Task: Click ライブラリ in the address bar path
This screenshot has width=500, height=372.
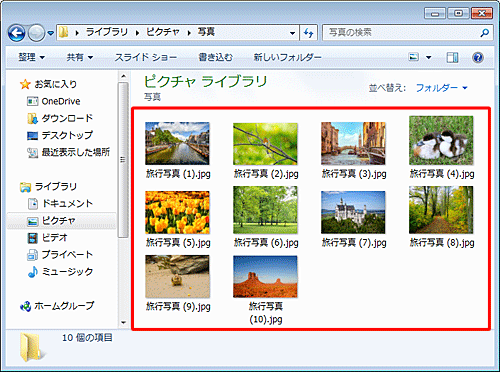Action: [107, 32]
